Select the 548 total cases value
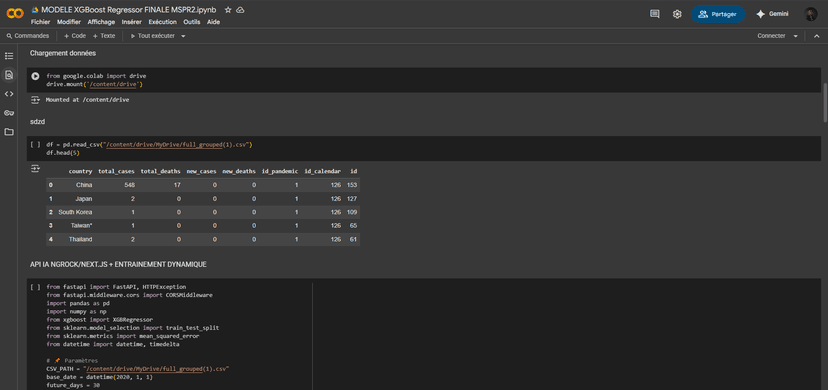828x390 pixels. 130,185
